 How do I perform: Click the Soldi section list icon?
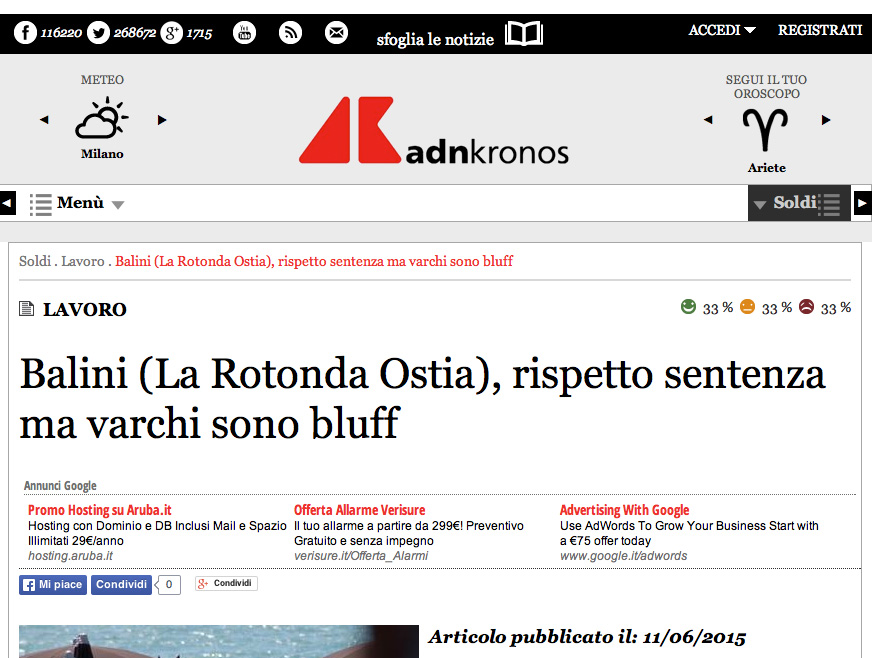pyautogui.click(x=829, y=204)
